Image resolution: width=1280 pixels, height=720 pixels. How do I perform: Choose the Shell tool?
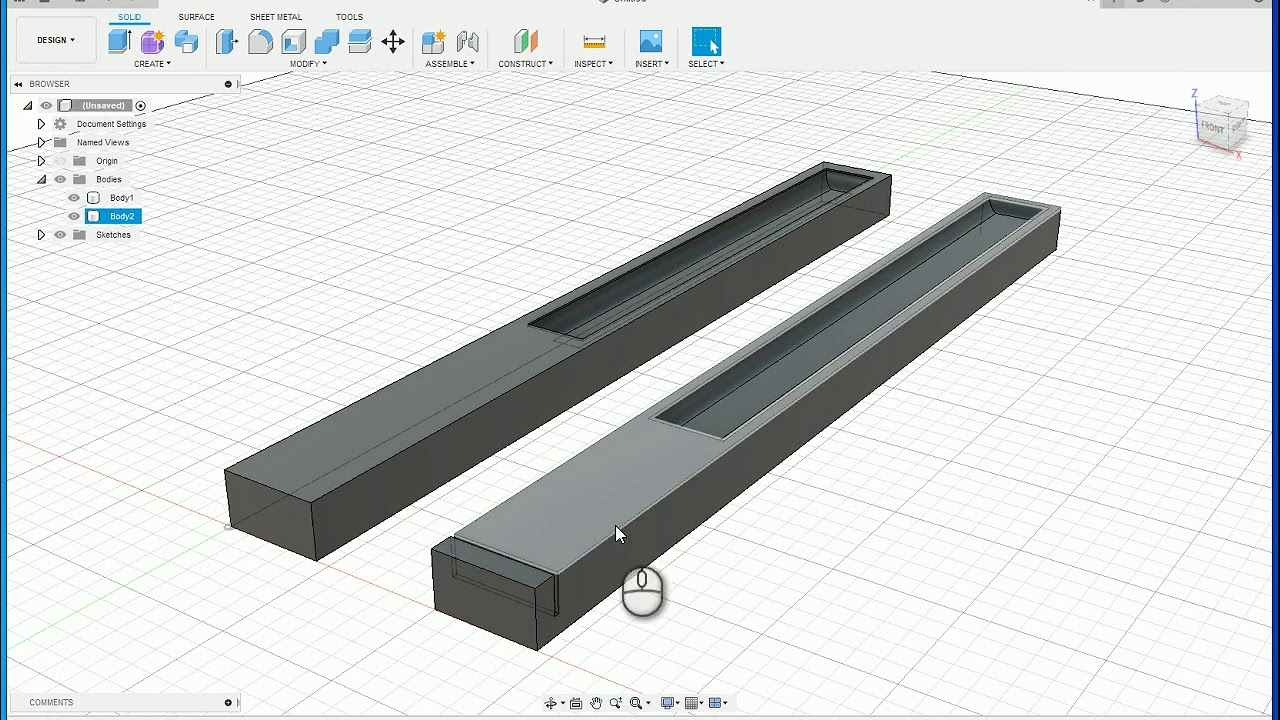pyautogui.click(x=293, y=41)
